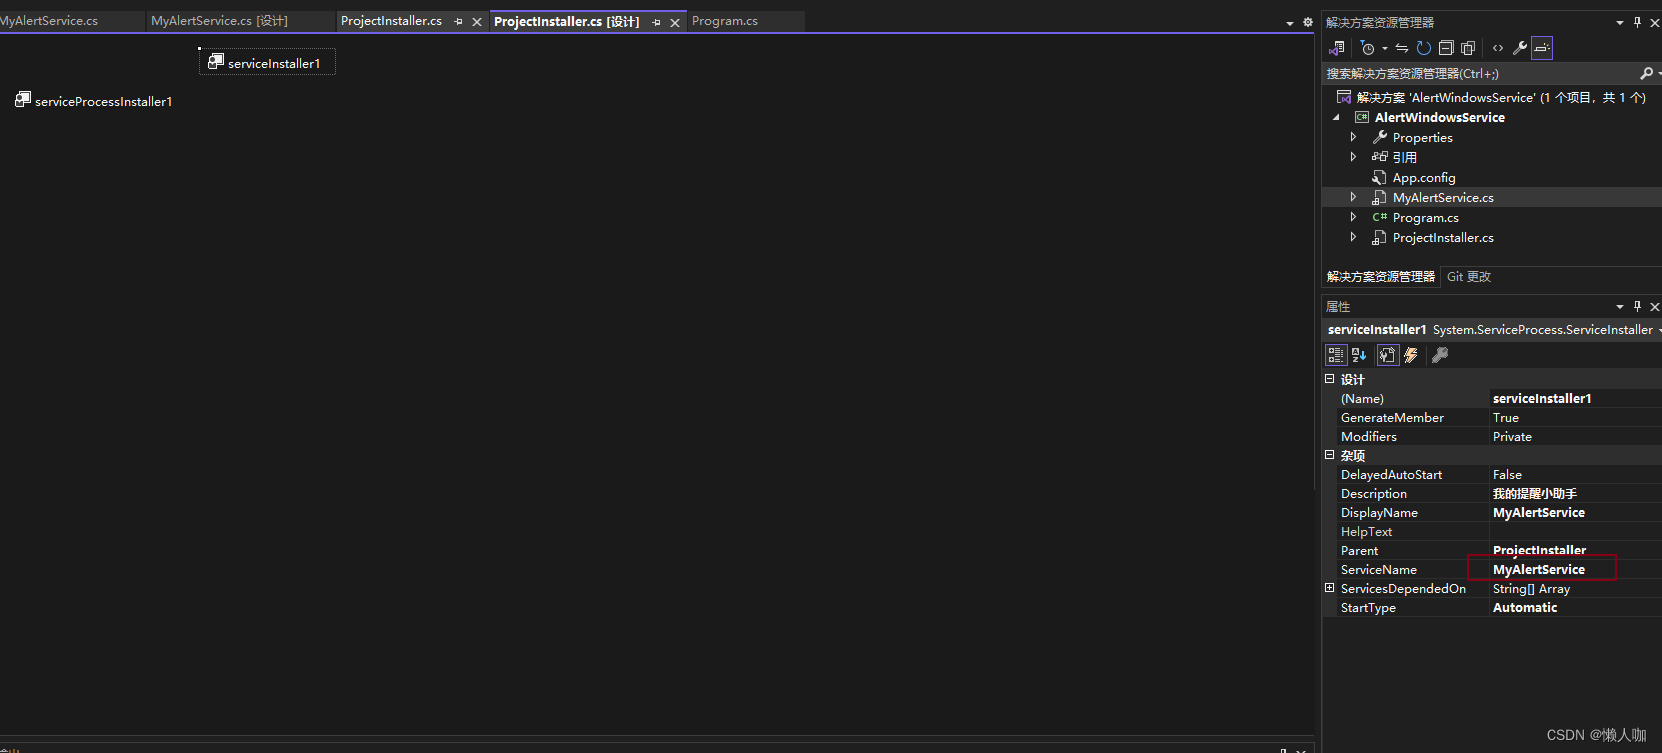
Task: Expand the Program.cs node
Action: [x=1353, y=217]
